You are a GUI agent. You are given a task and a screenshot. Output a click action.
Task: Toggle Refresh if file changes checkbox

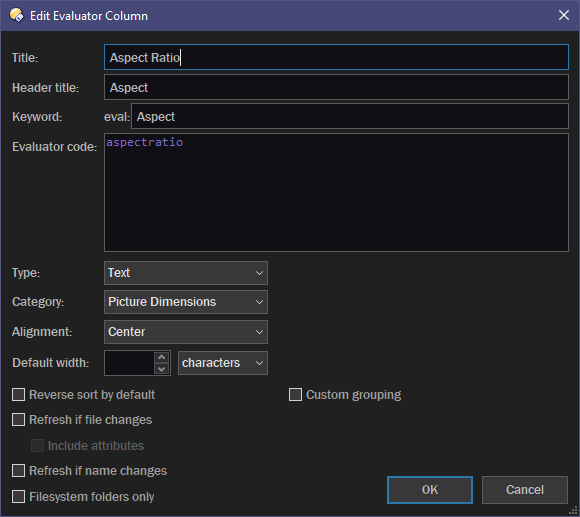click(18, 420)
